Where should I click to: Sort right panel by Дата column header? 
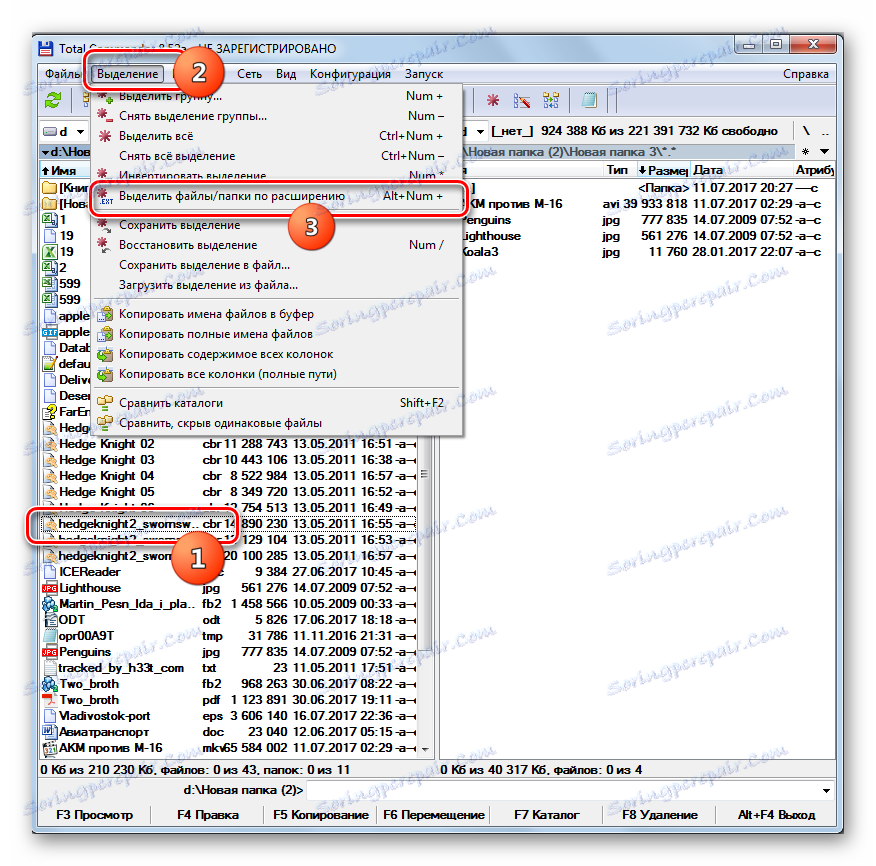pyautogui.click(x=741, y=170)
